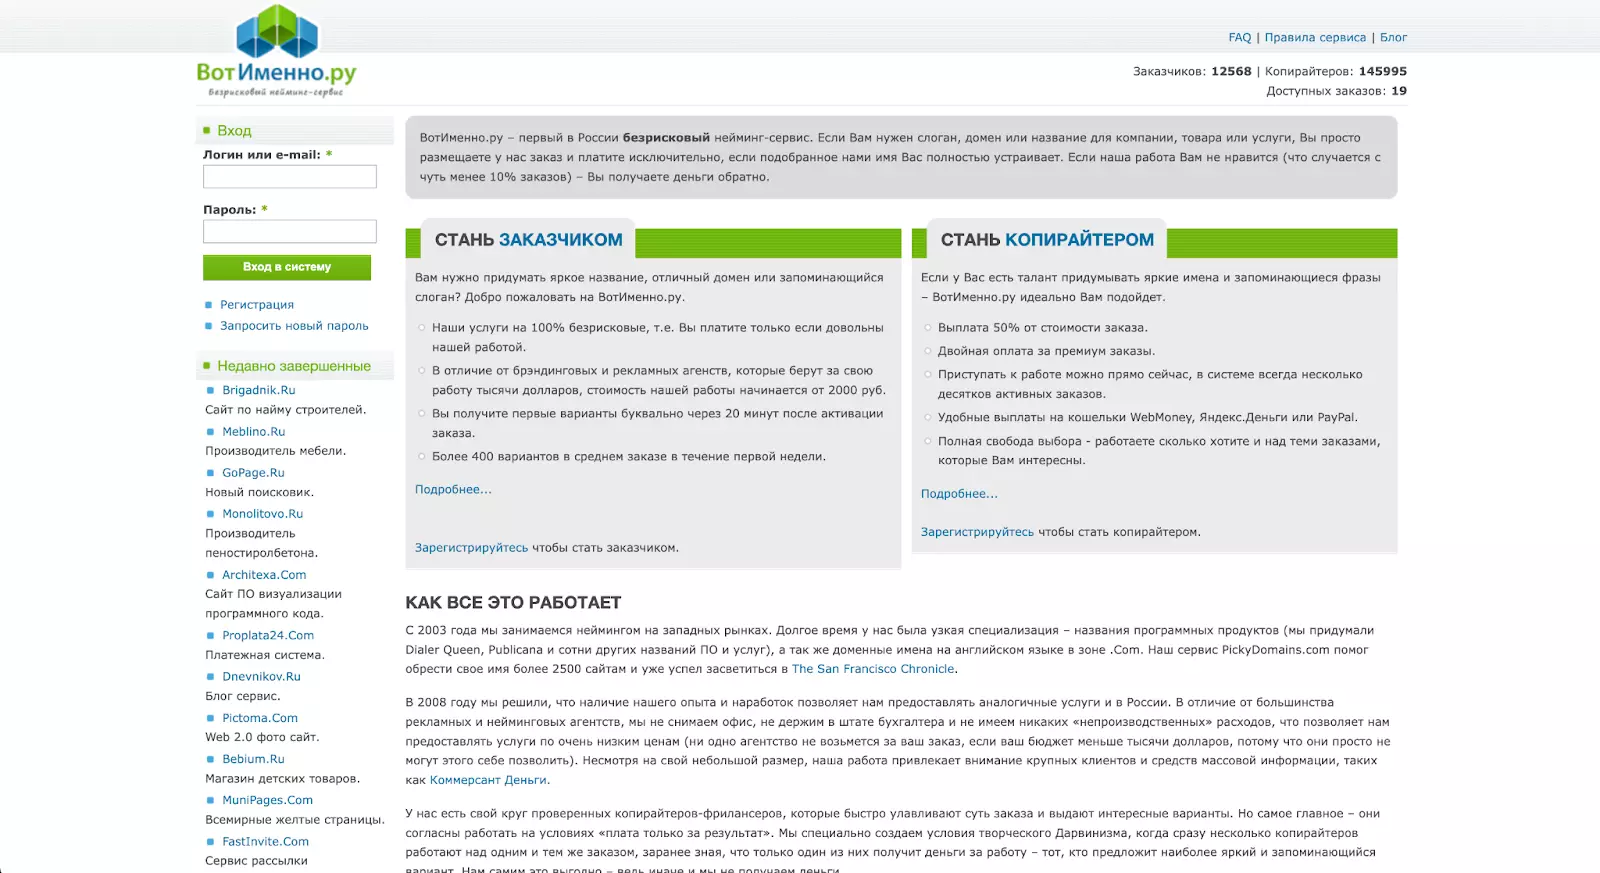
Task: Click Подробнее under Стань копирайтером
Action: click(959, 494)
